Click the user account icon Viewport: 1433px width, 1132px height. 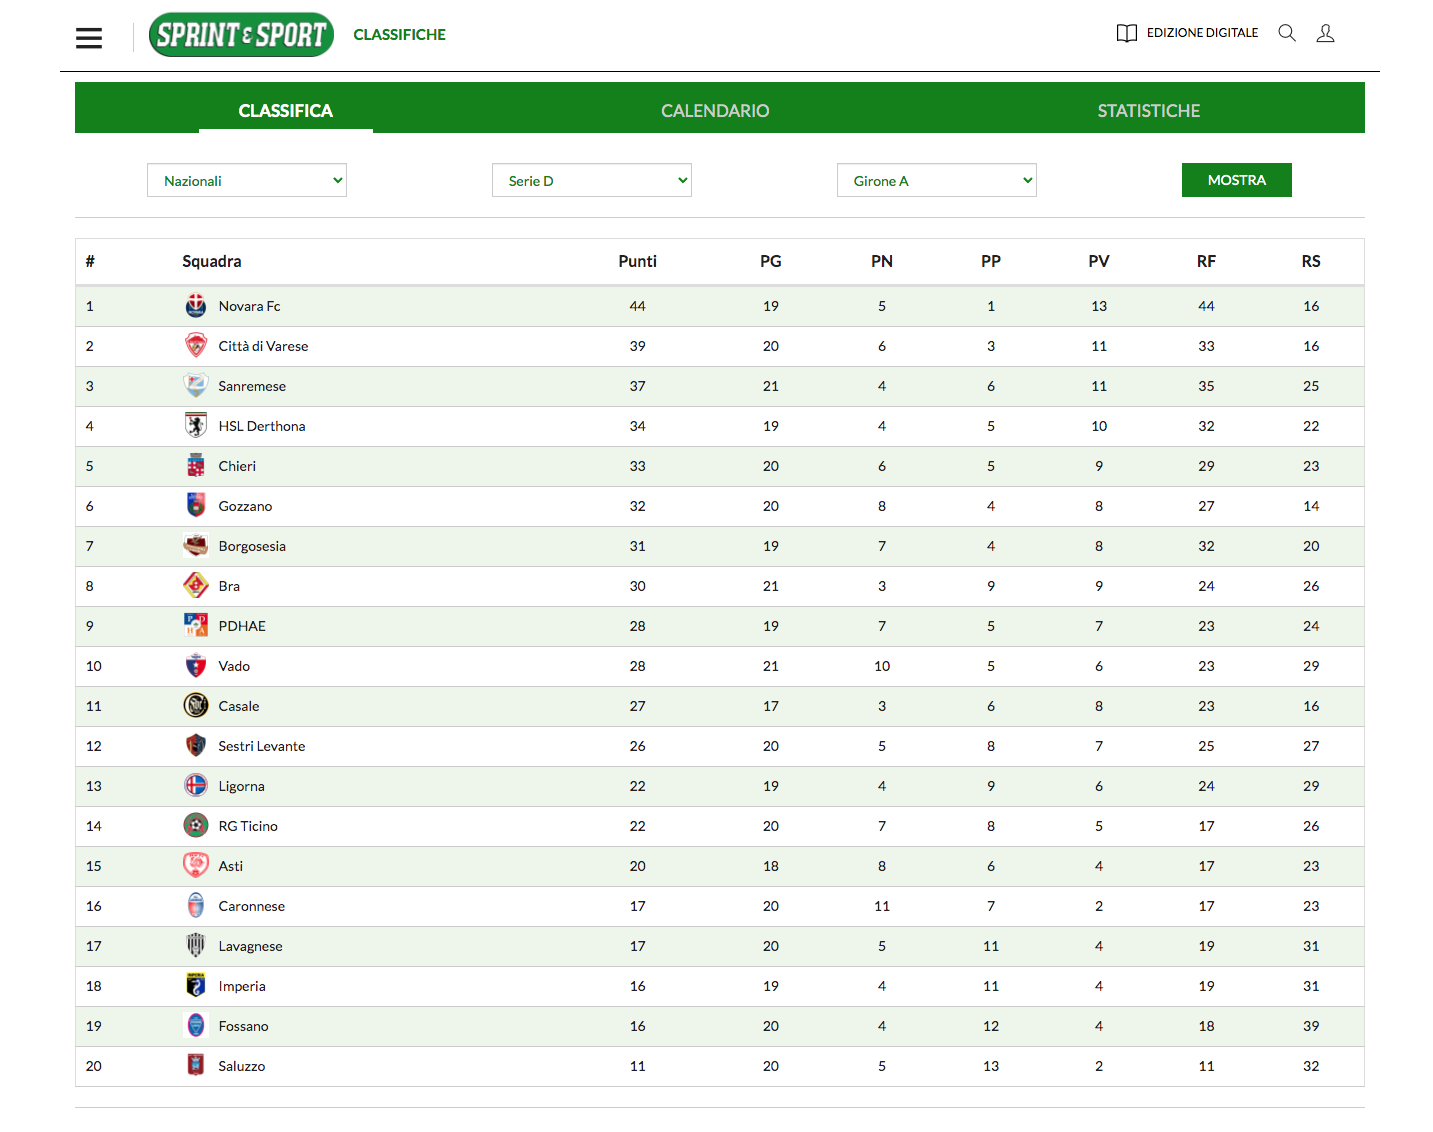coord(1325,33)
